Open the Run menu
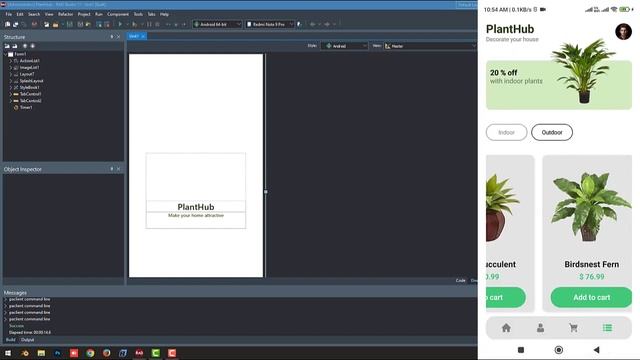The width and height of the screenshot is (640, 360). [99, 14]
